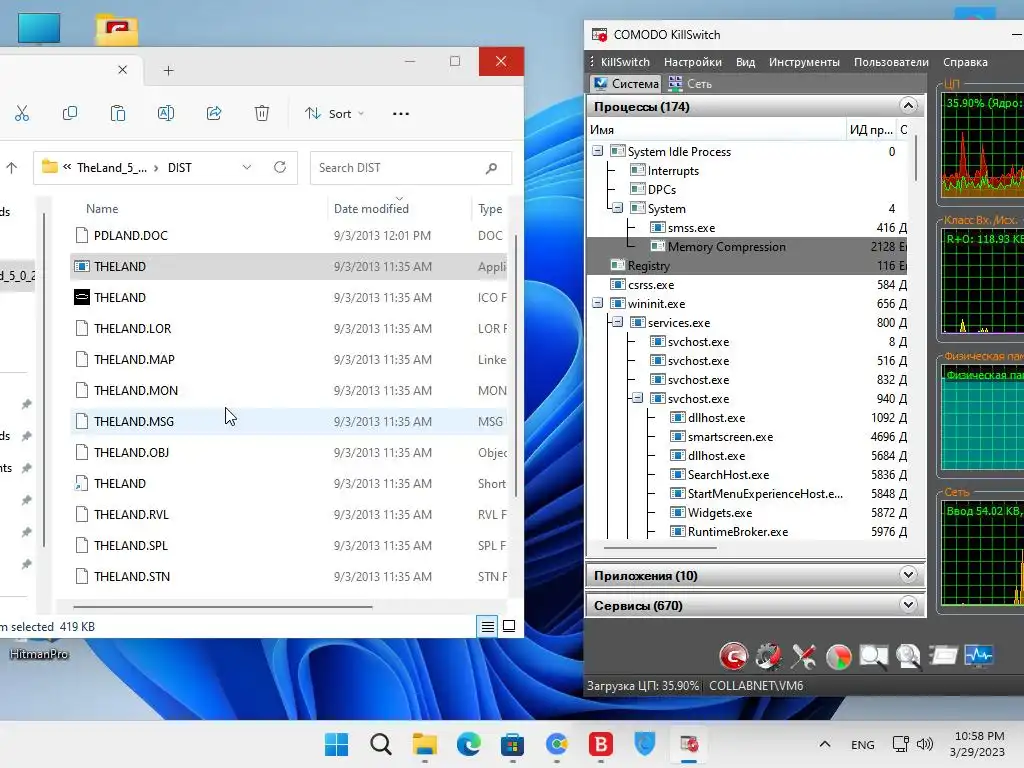This screenshot has width=1024, height=768.
Task: Open the See more options ellipsis in Explorer
Action: pyautogui.click(x=401, y=114)
